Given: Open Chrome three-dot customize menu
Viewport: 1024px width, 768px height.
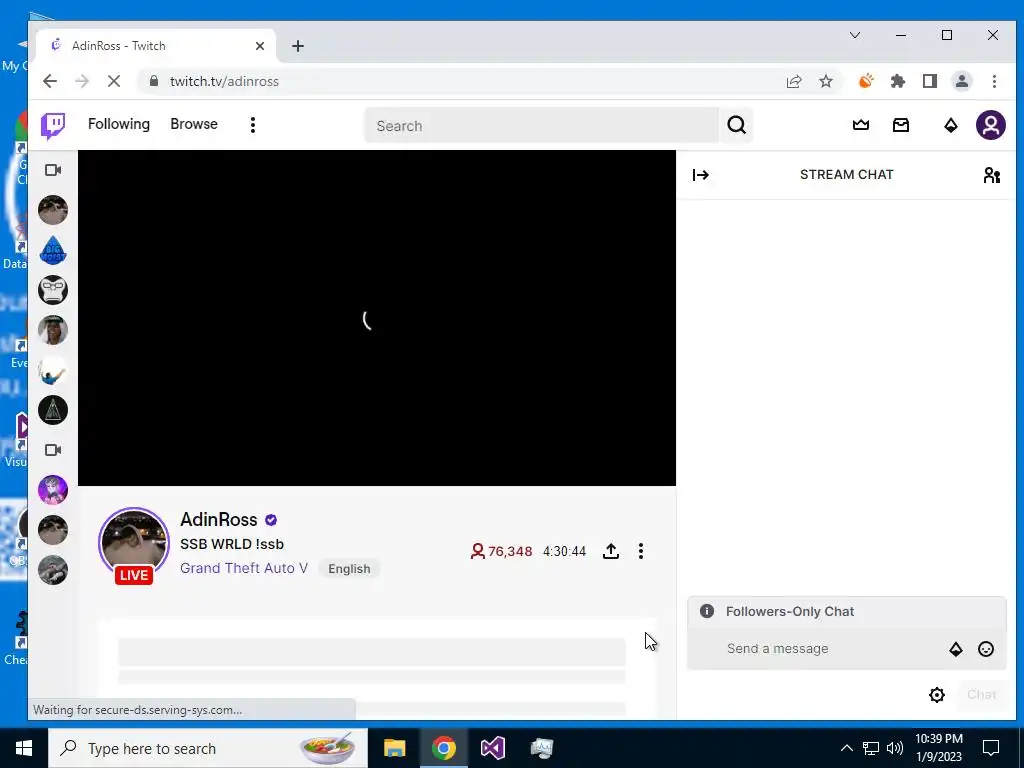Looking at the screenshot, I should [x=994, y=81].
